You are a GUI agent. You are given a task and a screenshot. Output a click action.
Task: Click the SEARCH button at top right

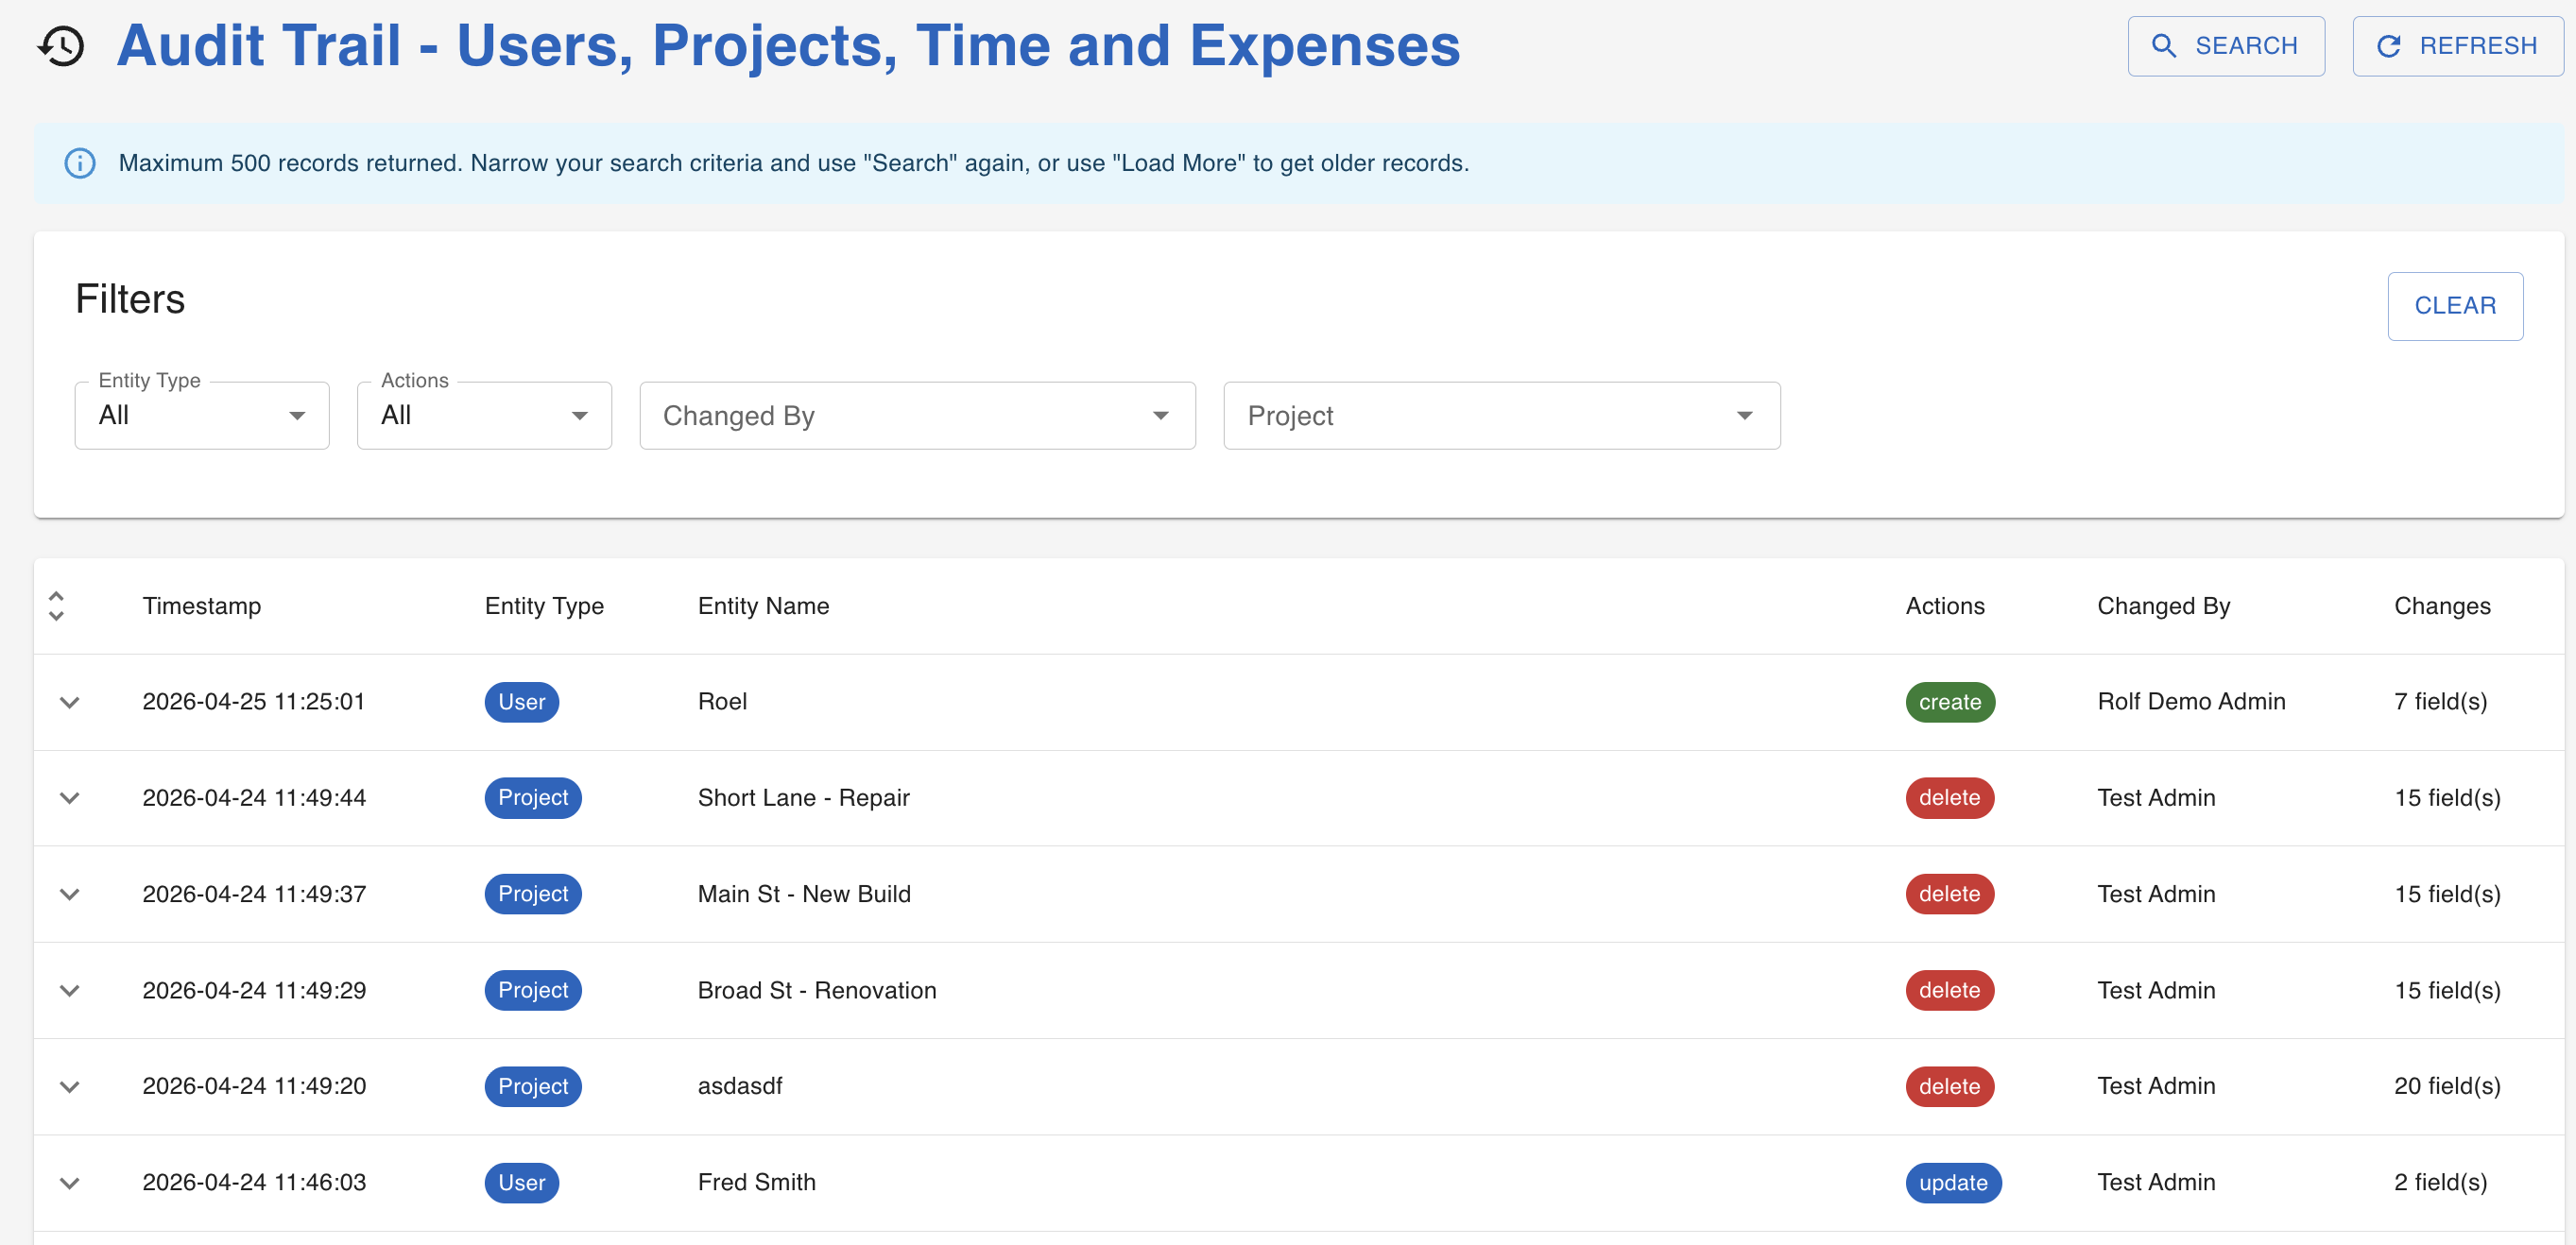(x=2226, y=45)
